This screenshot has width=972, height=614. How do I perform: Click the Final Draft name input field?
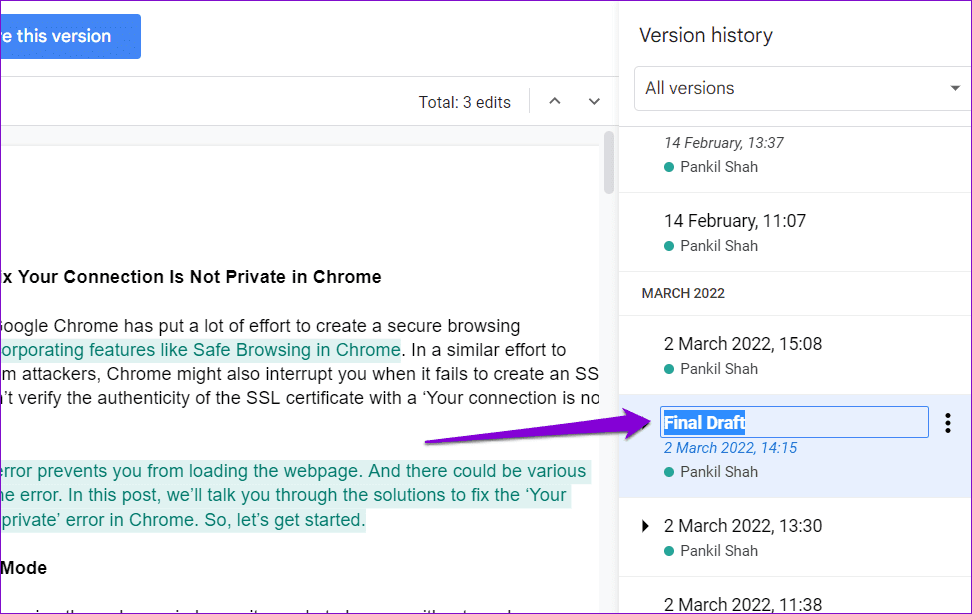(x=794, y=422)
